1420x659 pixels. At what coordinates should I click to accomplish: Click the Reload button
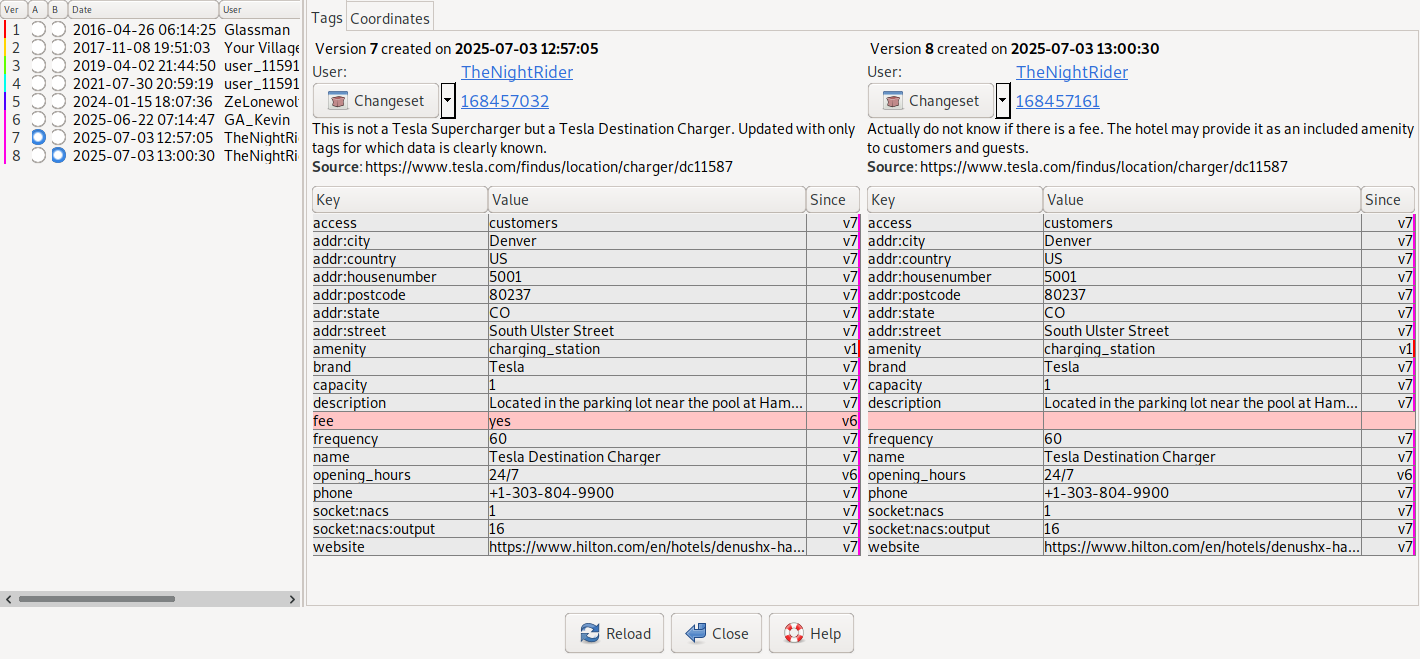[614, 633]
